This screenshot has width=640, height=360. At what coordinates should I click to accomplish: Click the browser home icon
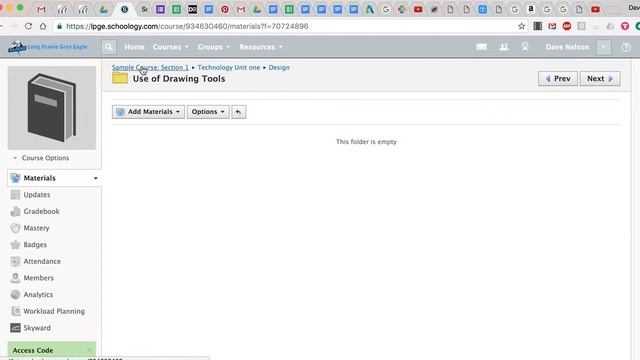(x=43, y=26)
